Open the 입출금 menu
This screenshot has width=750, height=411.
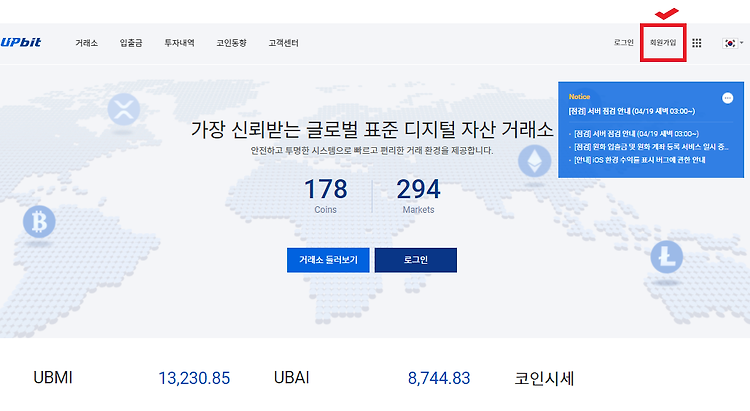click(131, 43)
